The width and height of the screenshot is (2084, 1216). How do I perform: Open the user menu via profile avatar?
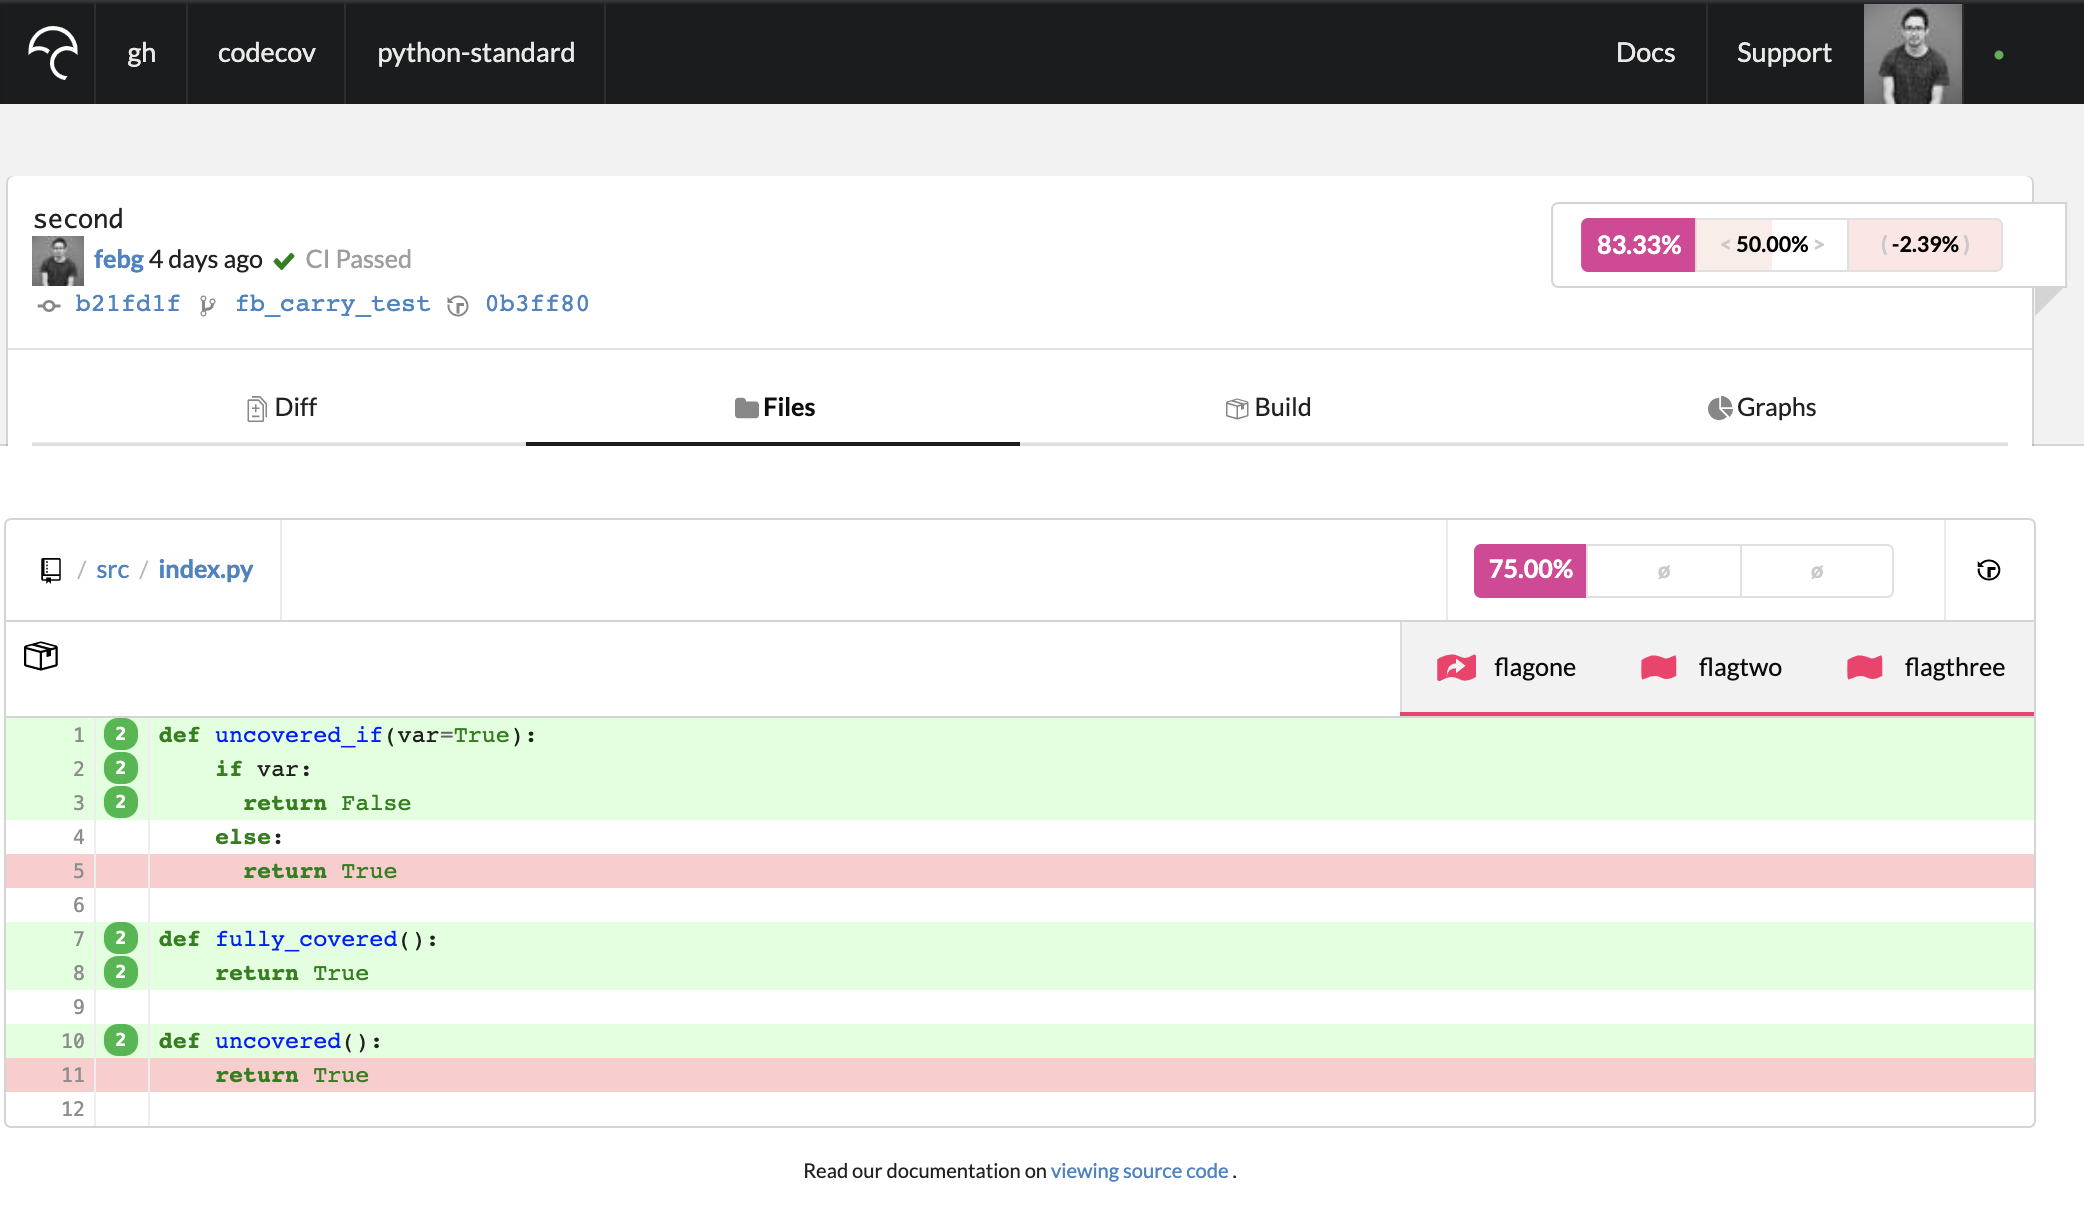pos(1912,53)
